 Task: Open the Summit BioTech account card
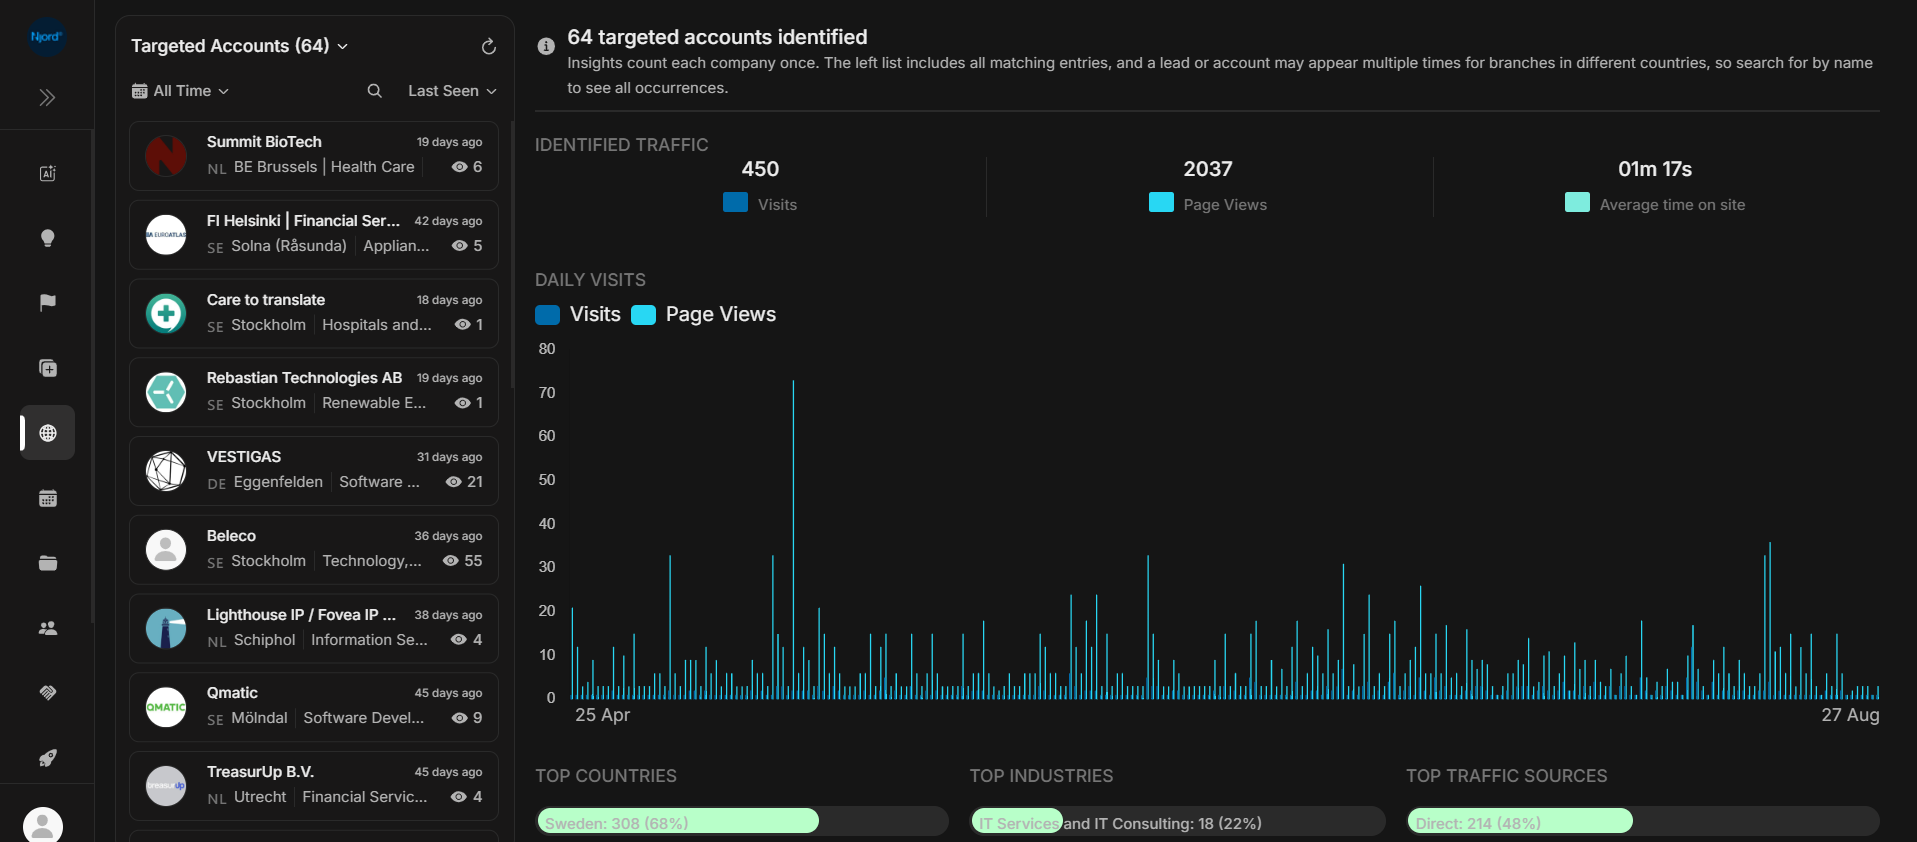click(x=314, y=156)
